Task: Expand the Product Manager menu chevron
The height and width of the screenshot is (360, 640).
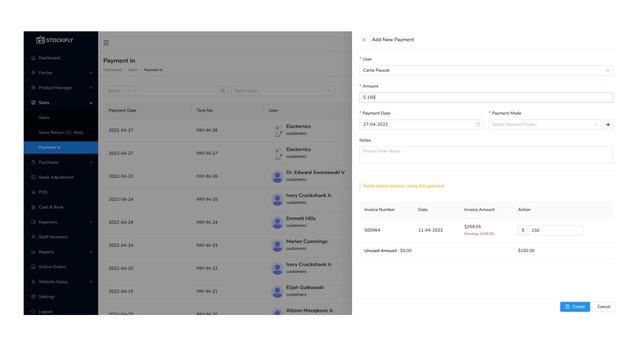Action: click(x=91, y=88)
